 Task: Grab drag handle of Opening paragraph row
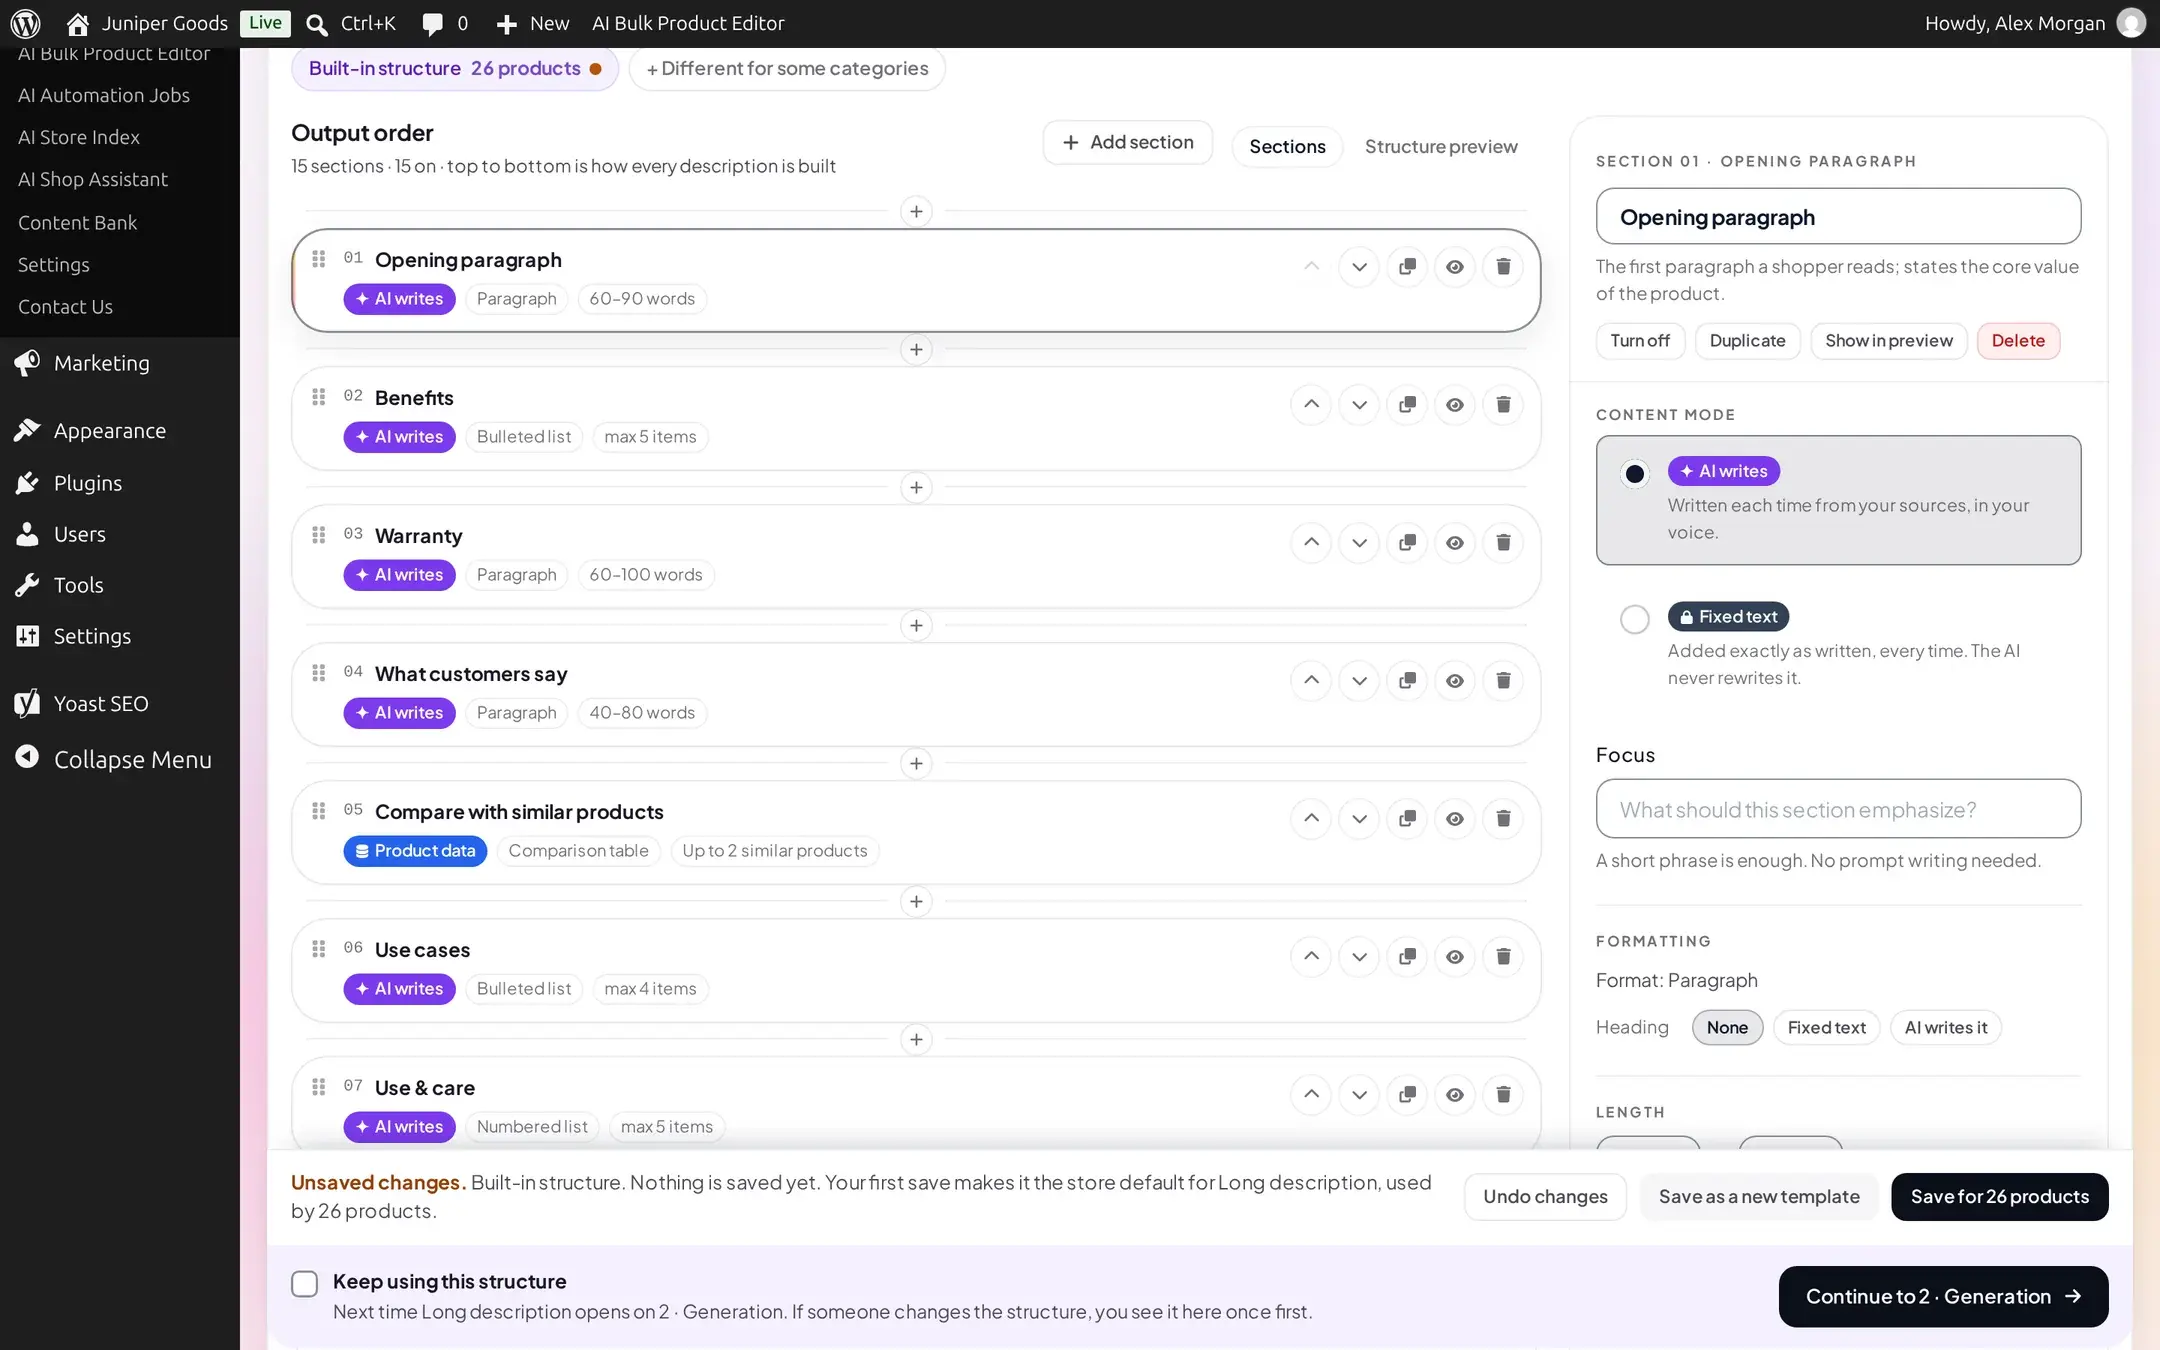click(x=318, y=259)
